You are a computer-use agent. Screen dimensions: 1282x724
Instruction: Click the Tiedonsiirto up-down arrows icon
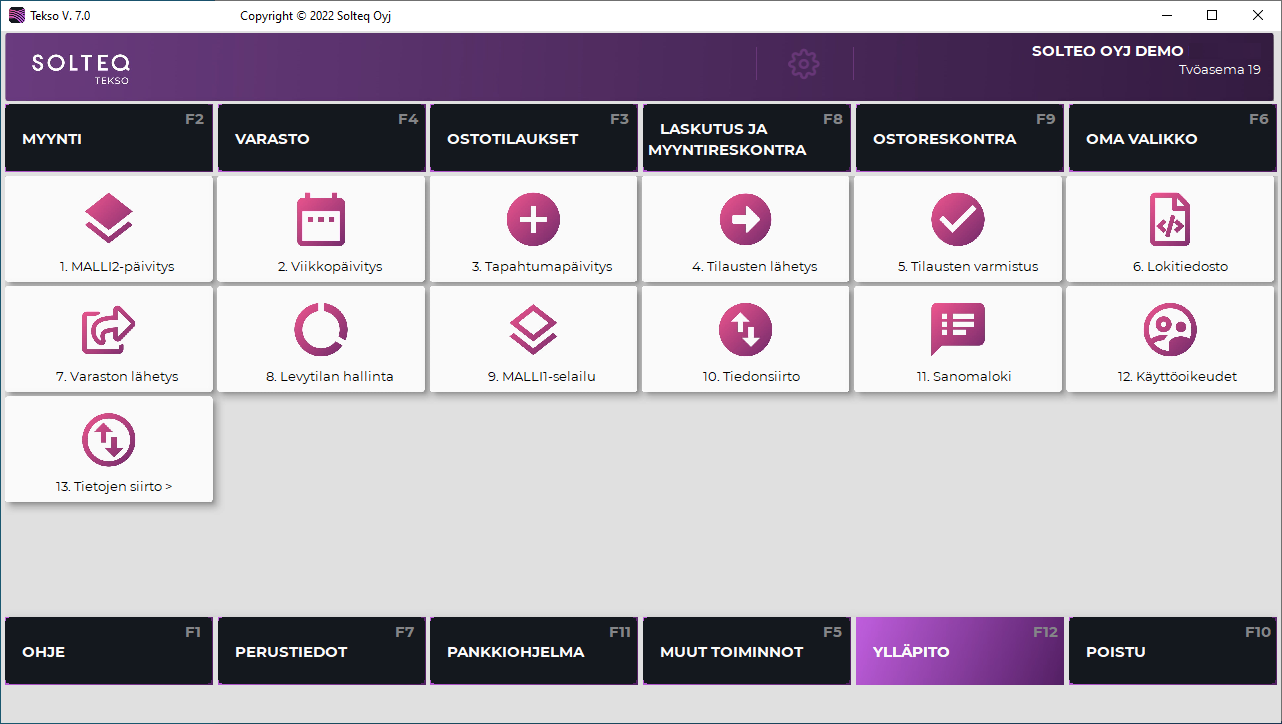[x=745, y=330]
